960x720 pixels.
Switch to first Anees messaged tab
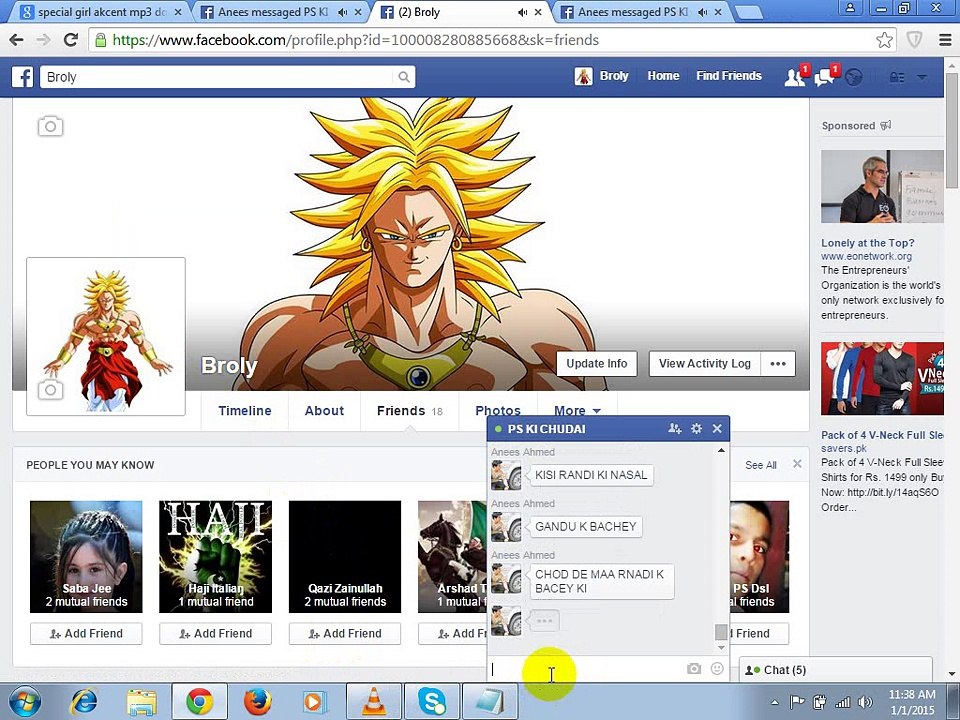[x=279, y=12]
